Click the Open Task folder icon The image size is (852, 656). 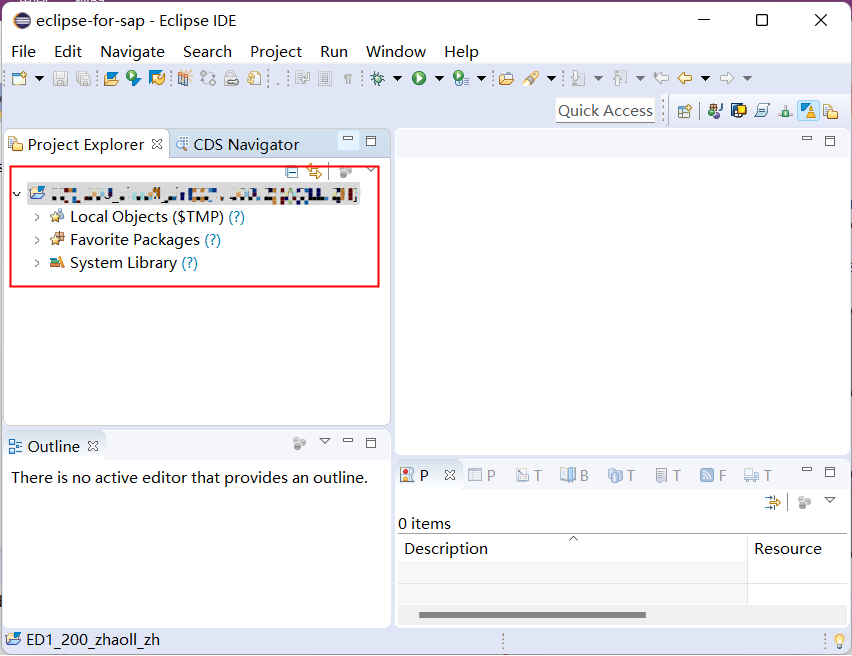[x=506, y=79]
